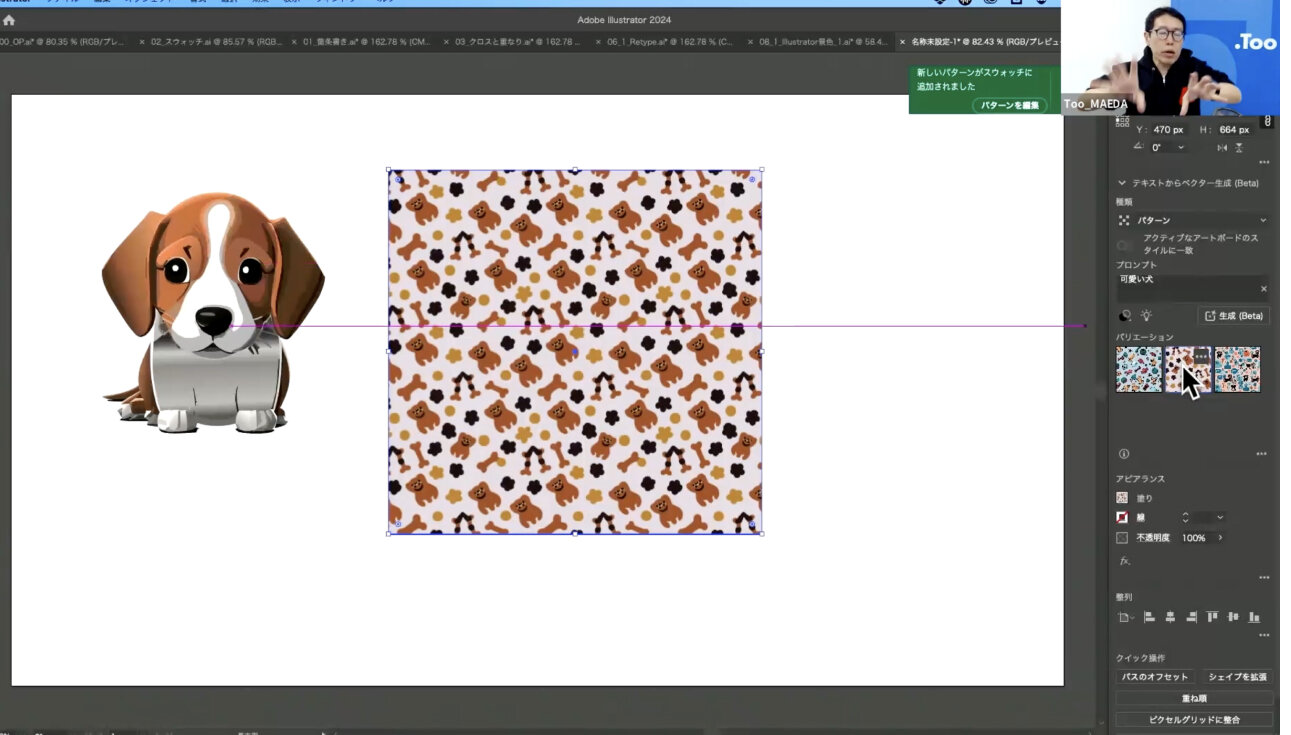Click the vertical align bottom icon
The width and height of the screenshot is (1291, 735).
click(x=1254, y=617)
